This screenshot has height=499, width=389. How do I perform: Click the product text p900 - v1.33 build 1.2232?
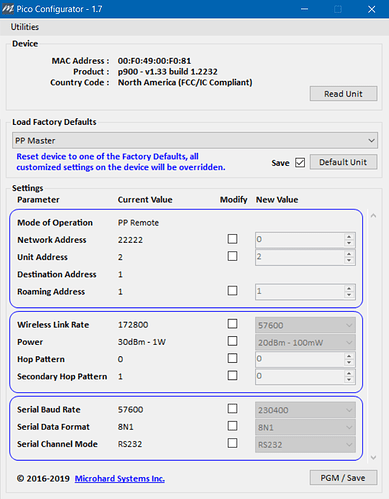click(x=168, y=72)
